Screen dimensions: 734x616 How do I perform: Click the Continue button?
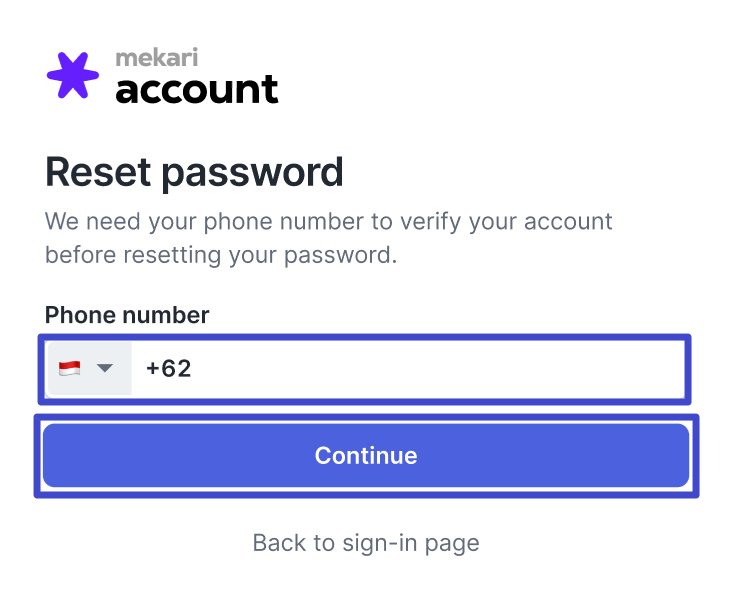(x=366, y=455)
